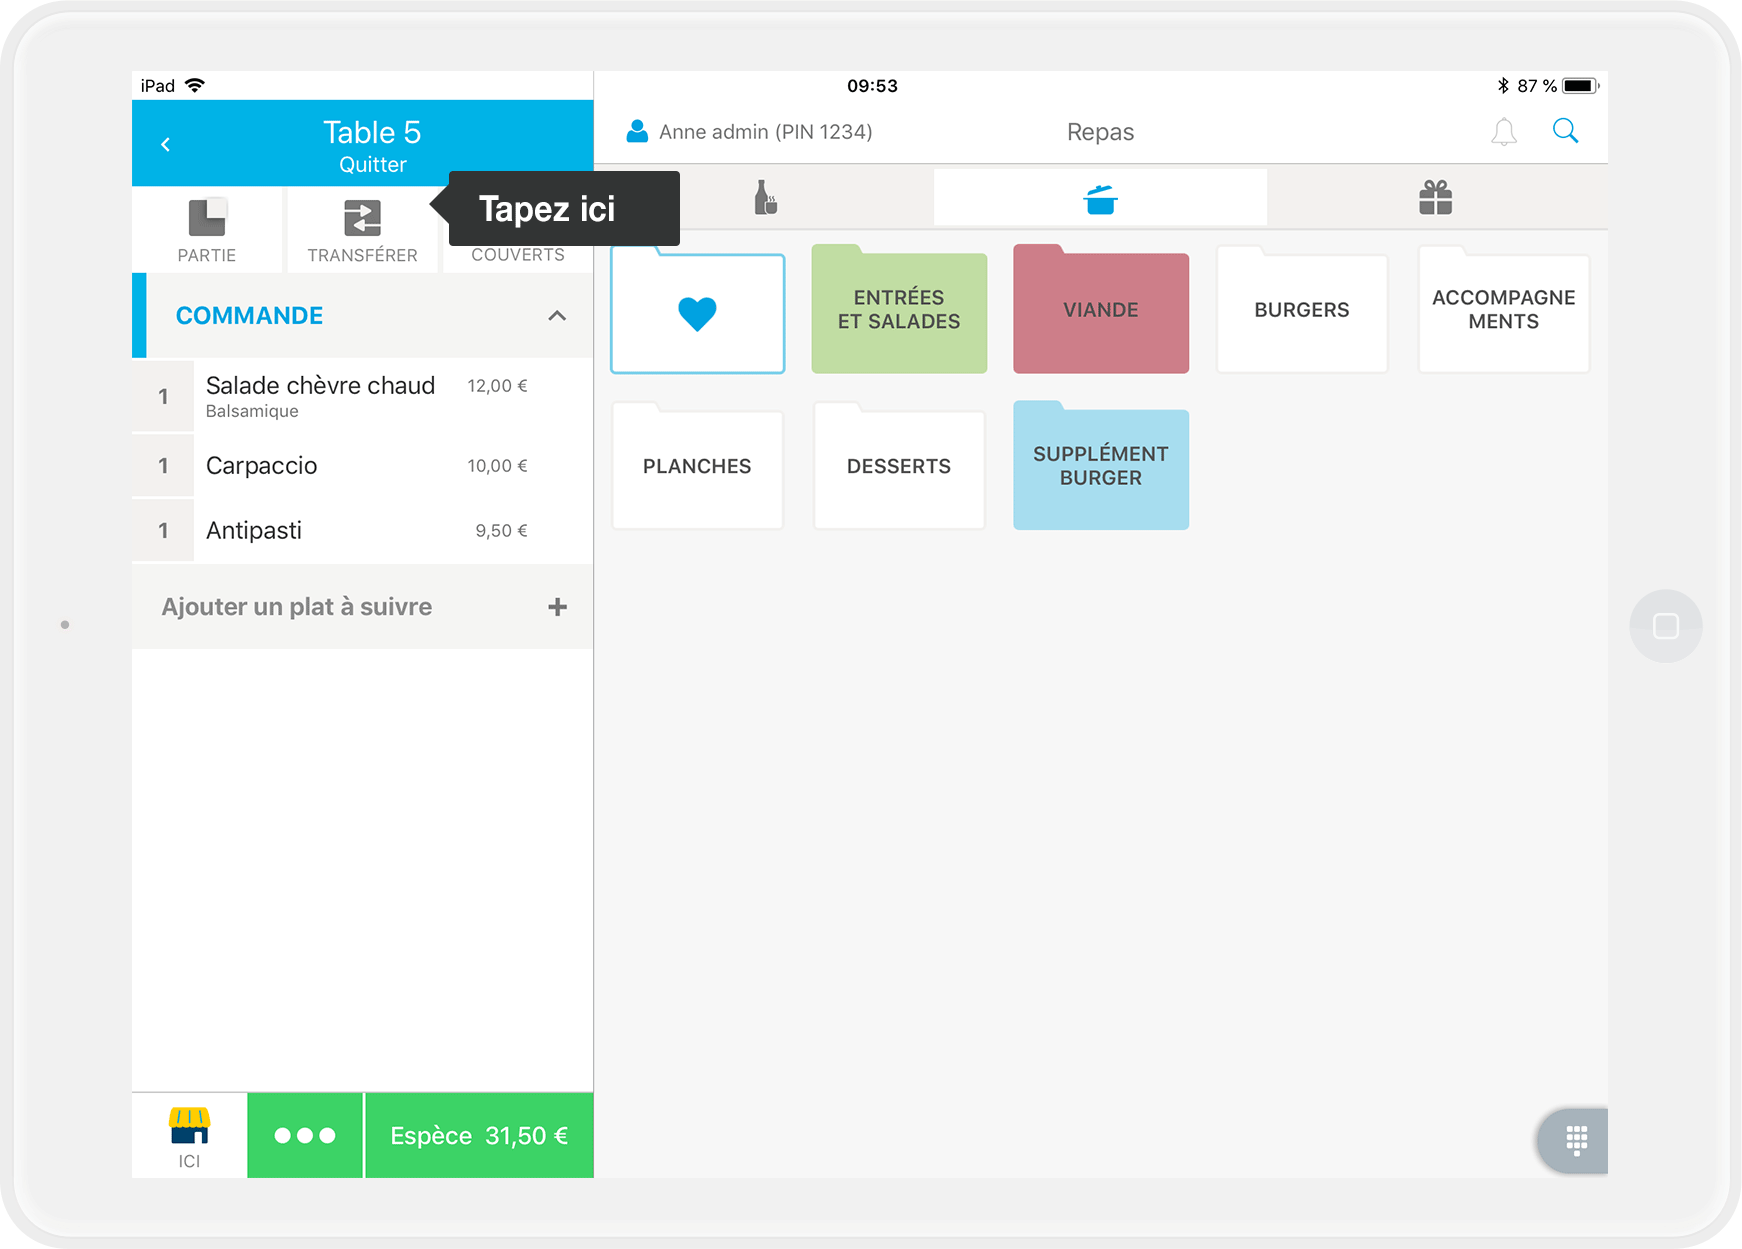This screenshot has width=1742, height=1249.
Task: Tap the Anne admin user icon
Action: coord(637,131)
